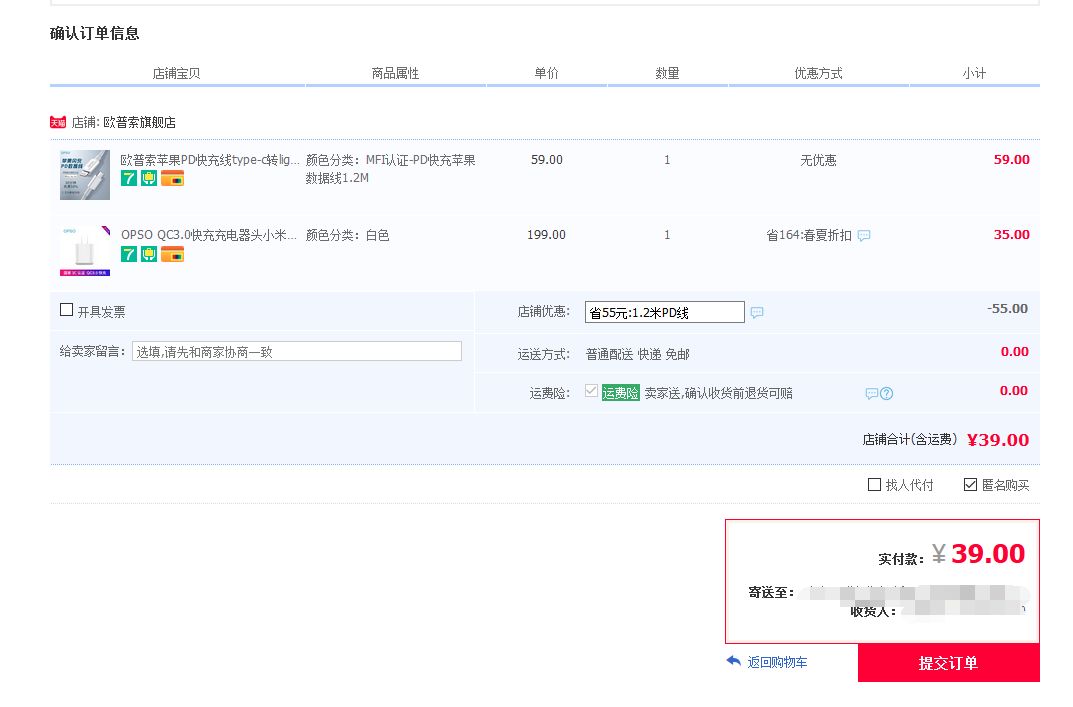
Task: Click the 确认订单信息 heading
Action: coord(94,33)
